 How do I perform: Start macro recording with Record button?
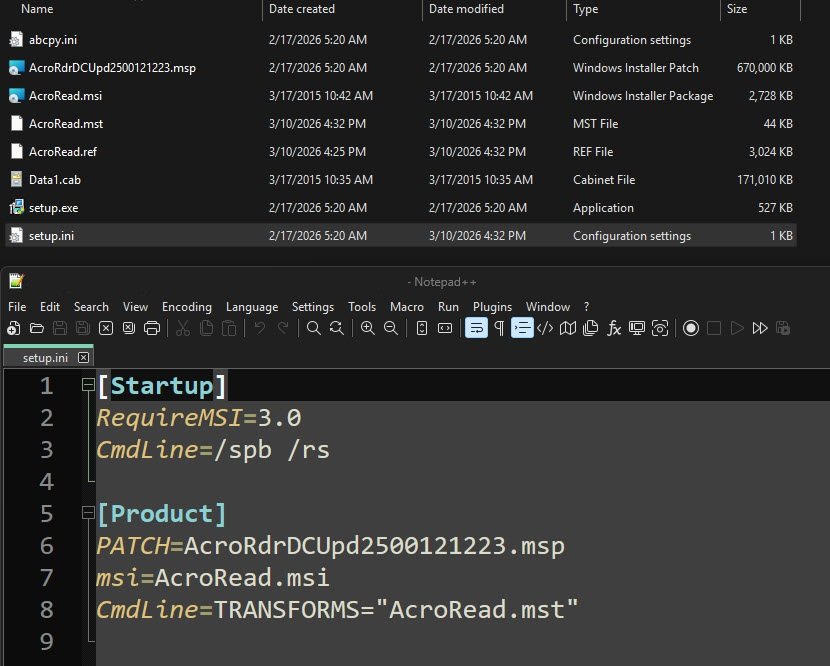690,328
